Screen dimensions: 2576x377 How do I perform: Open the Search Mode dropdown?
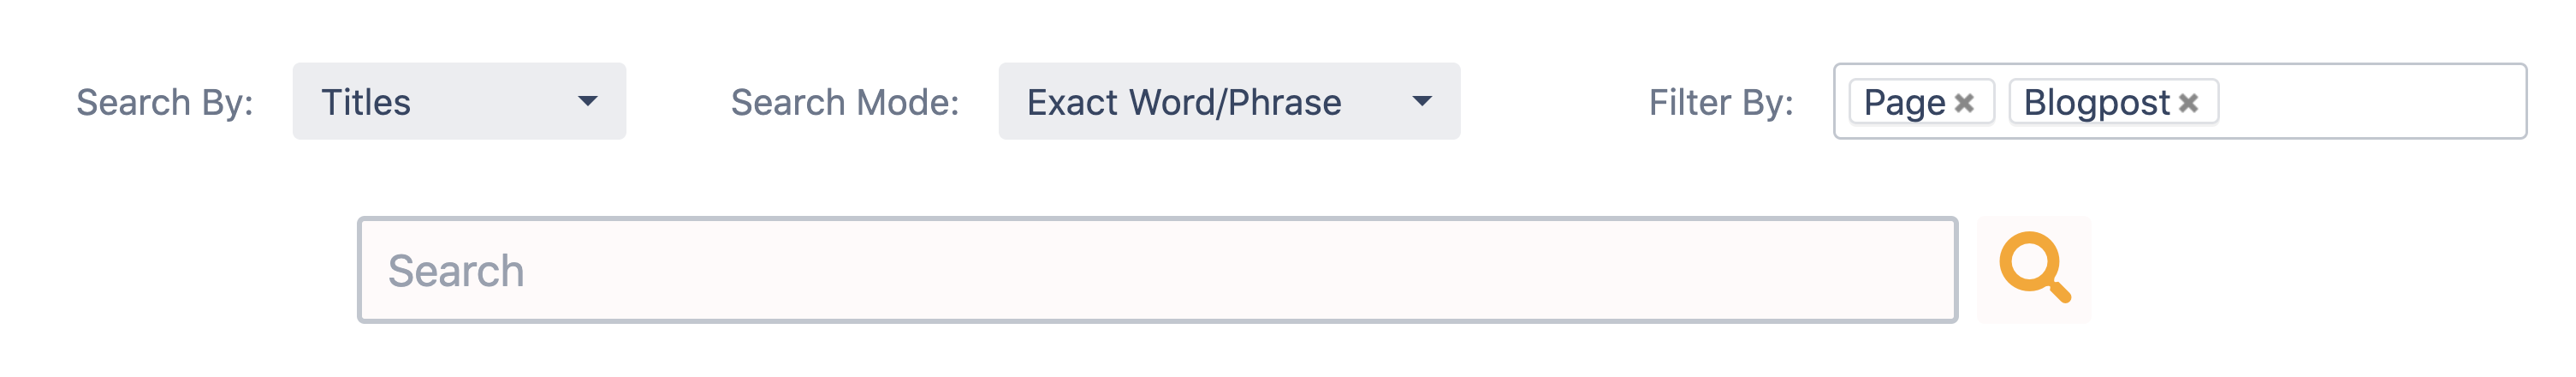click(x=1228, y=102)
